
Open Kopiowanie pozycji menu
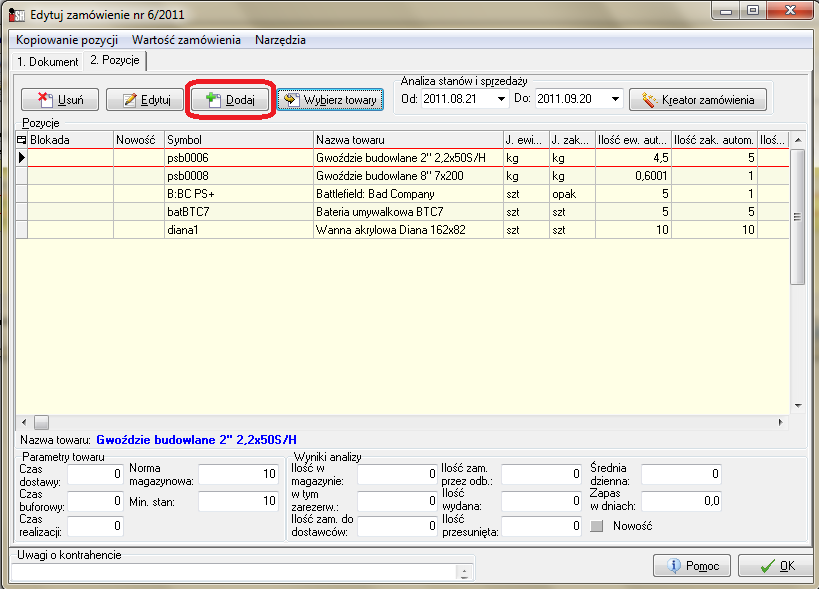point(67,40)
